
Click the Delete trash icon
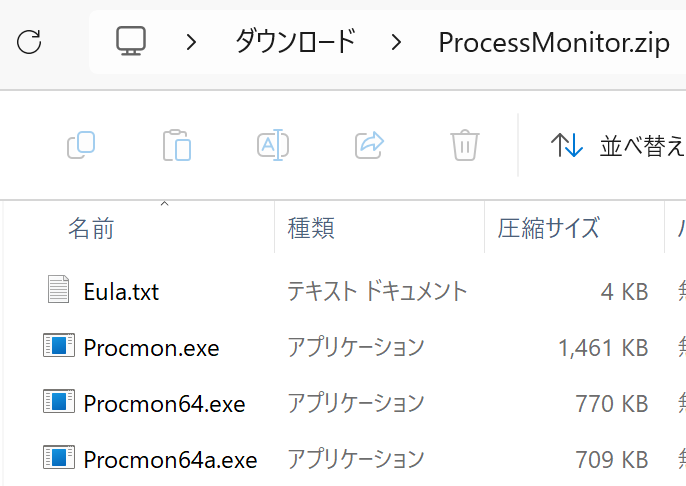pyautogui.click(x=465, y=145)
